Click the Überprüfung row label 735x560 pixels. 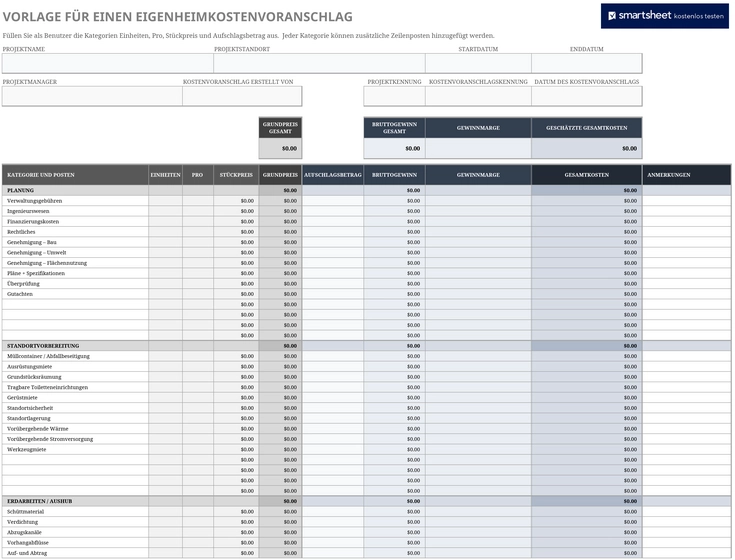23,284
